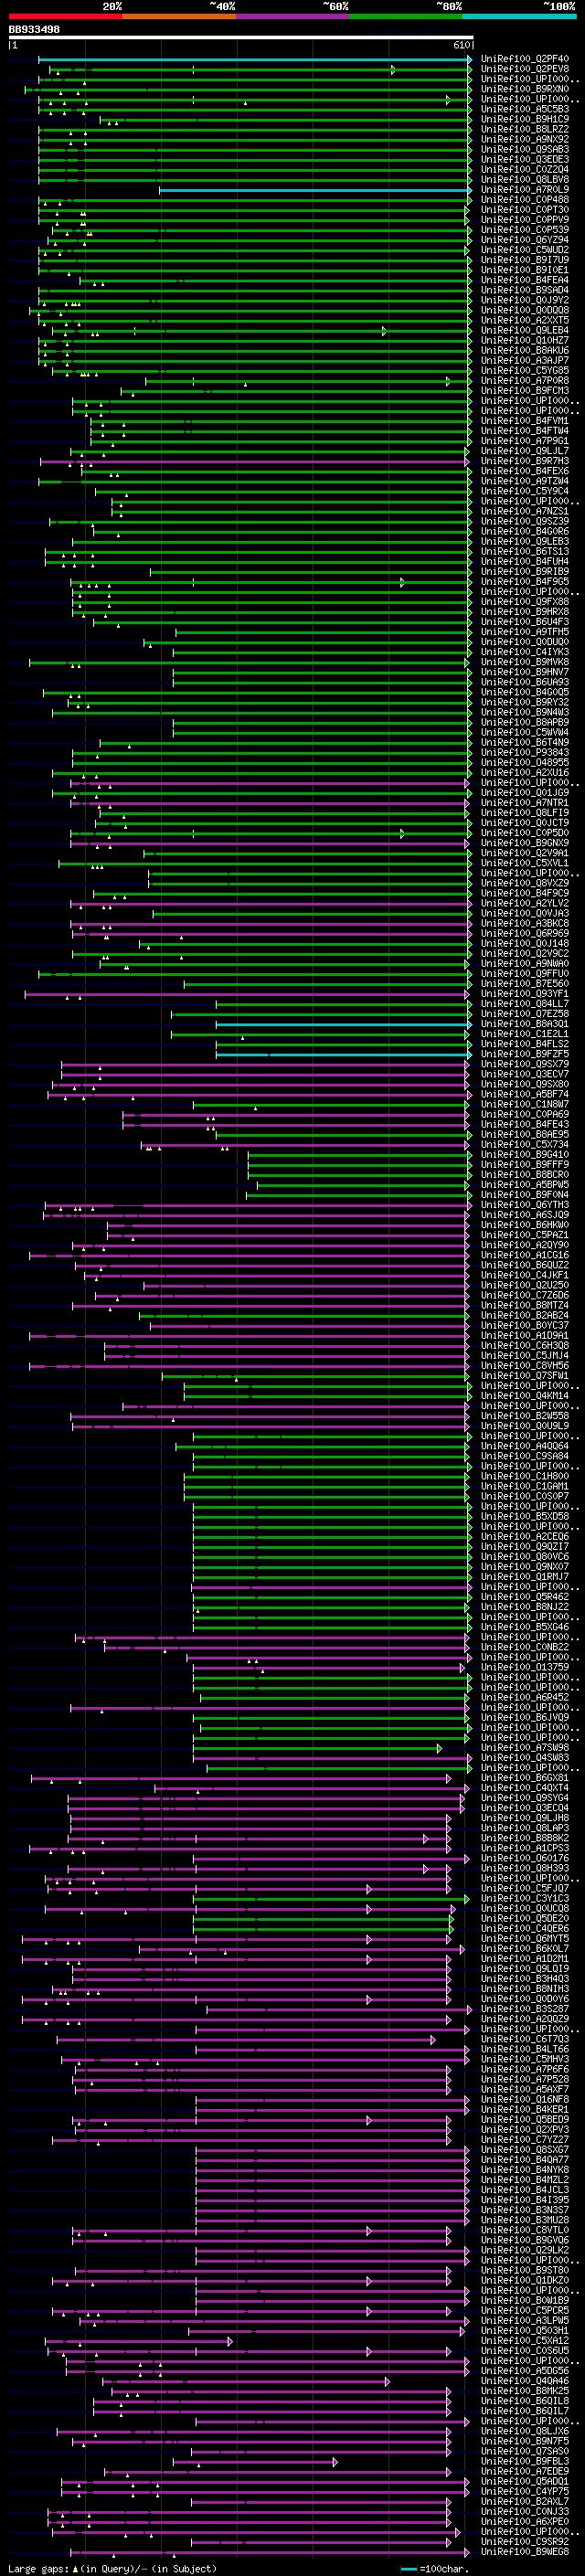Viewport: 585px width, 2576px height.
Task: Select hit label UniRef100_A7R0L9
Action: 525,190
